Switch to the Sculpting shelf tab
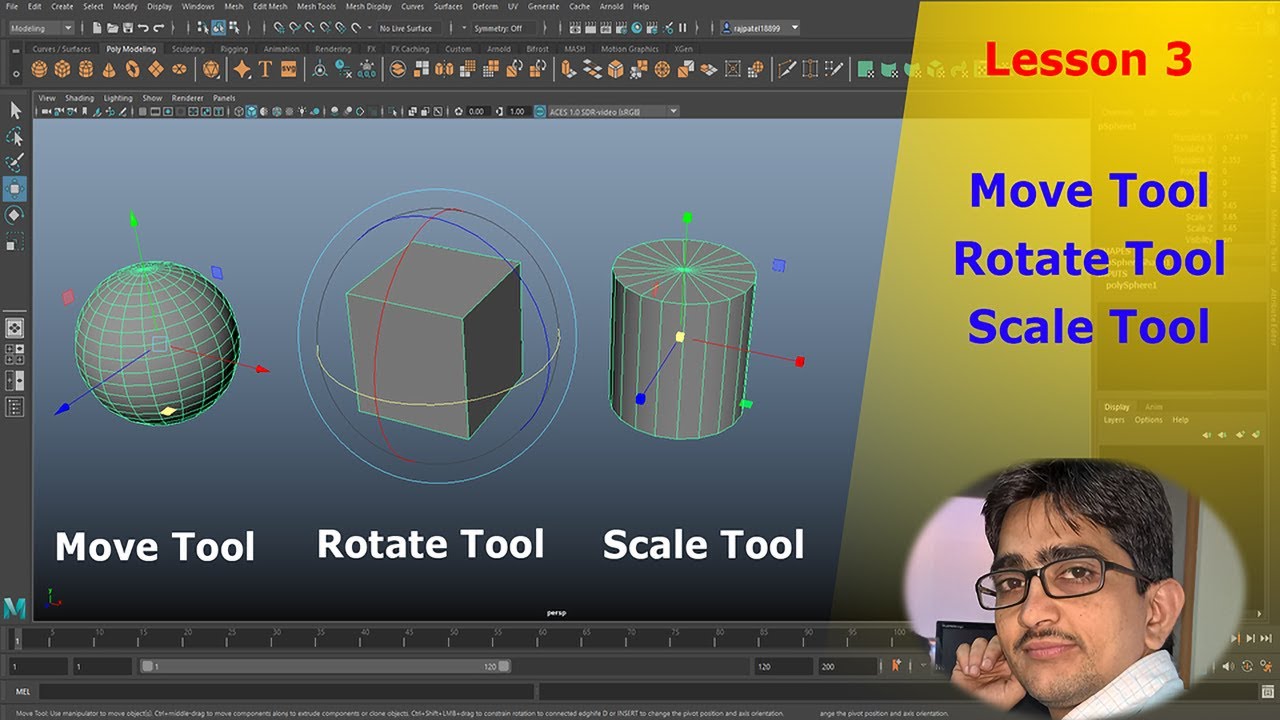This screenshot has width=1280, height=720. pos(188,49)
